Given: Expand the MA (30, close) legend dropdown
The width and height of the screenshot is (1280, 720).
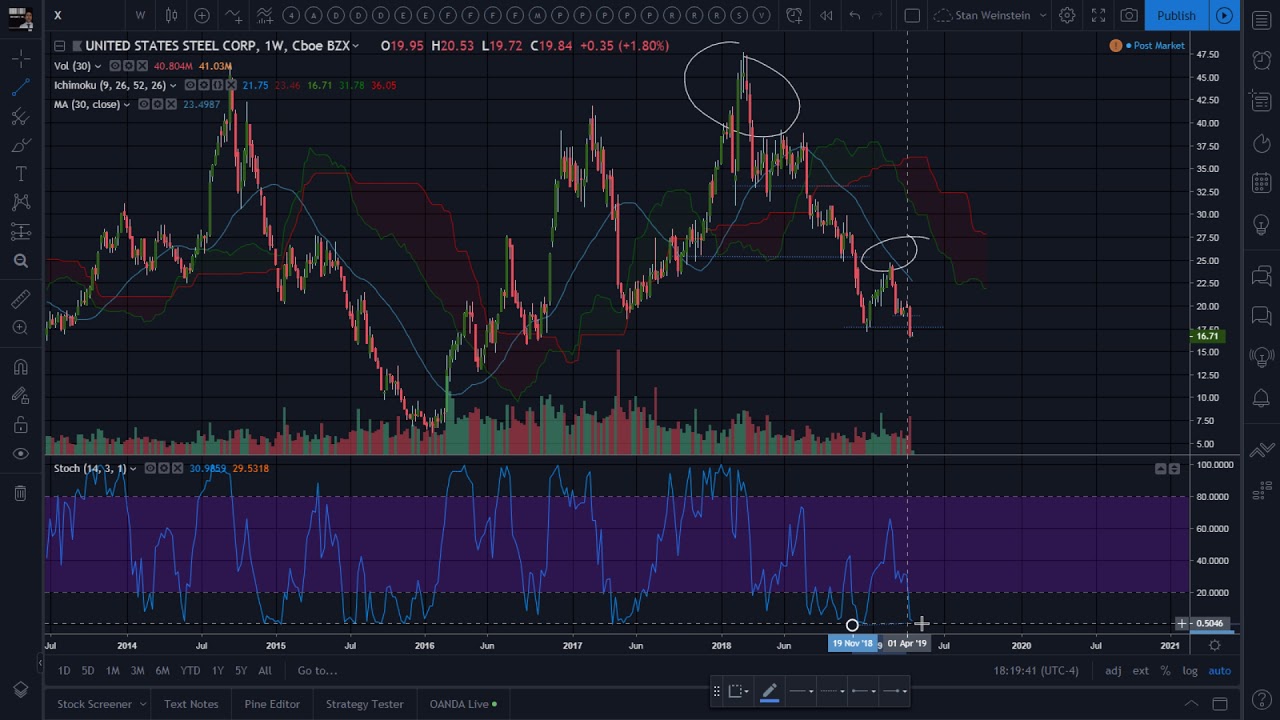Looking at the screenshot, I should (x=126, y=104).
